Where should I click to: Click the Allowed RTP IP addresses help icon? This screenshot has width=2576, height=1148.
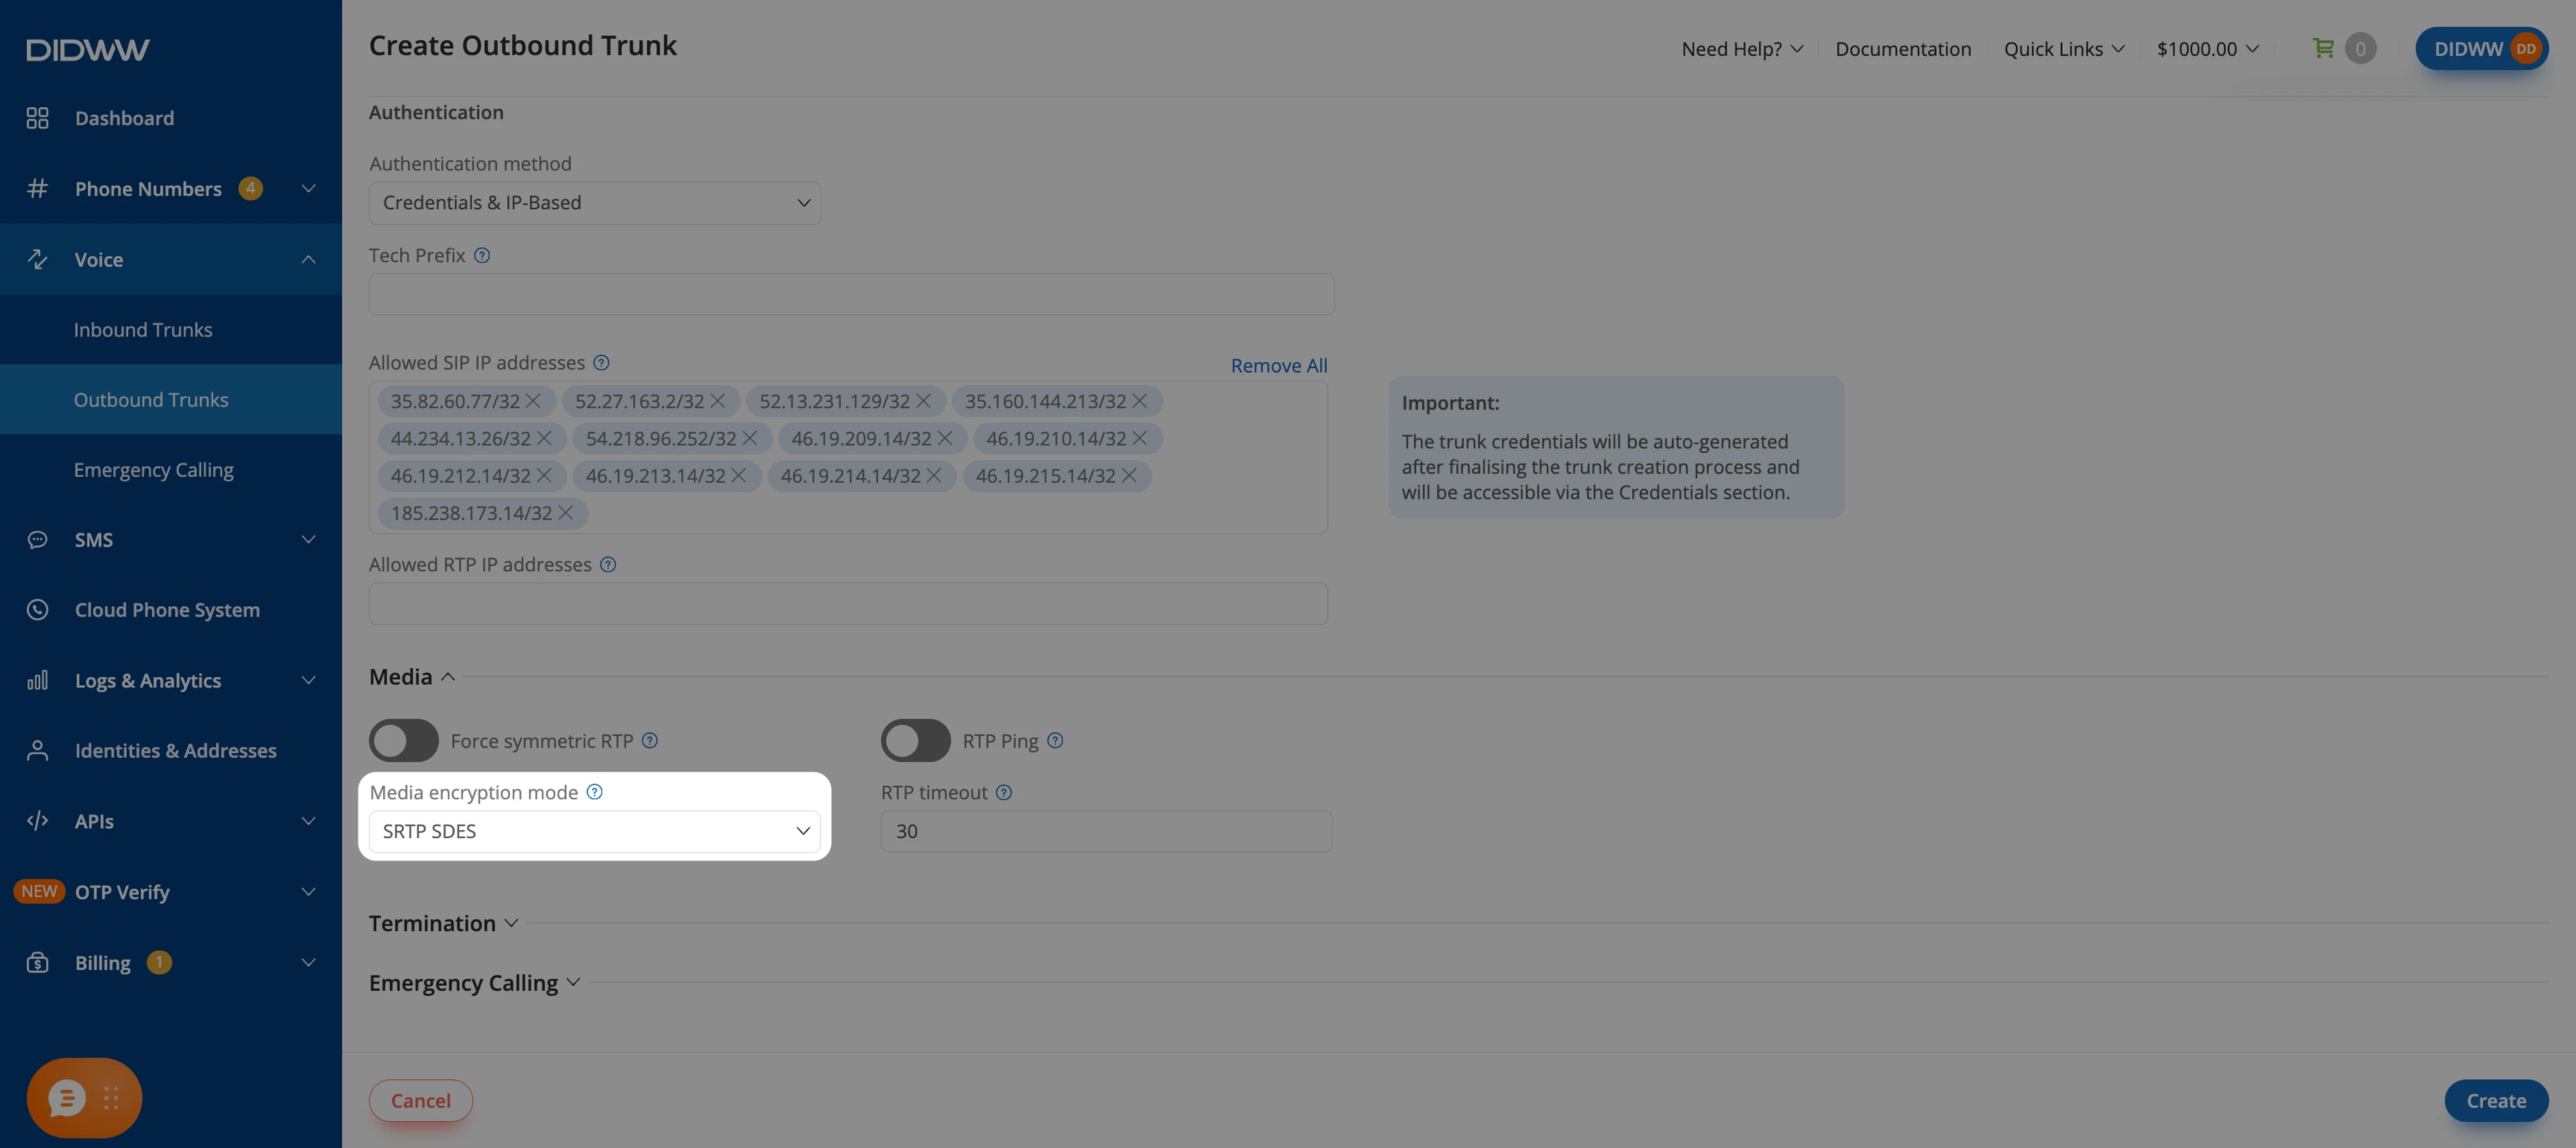pos(608,565)
